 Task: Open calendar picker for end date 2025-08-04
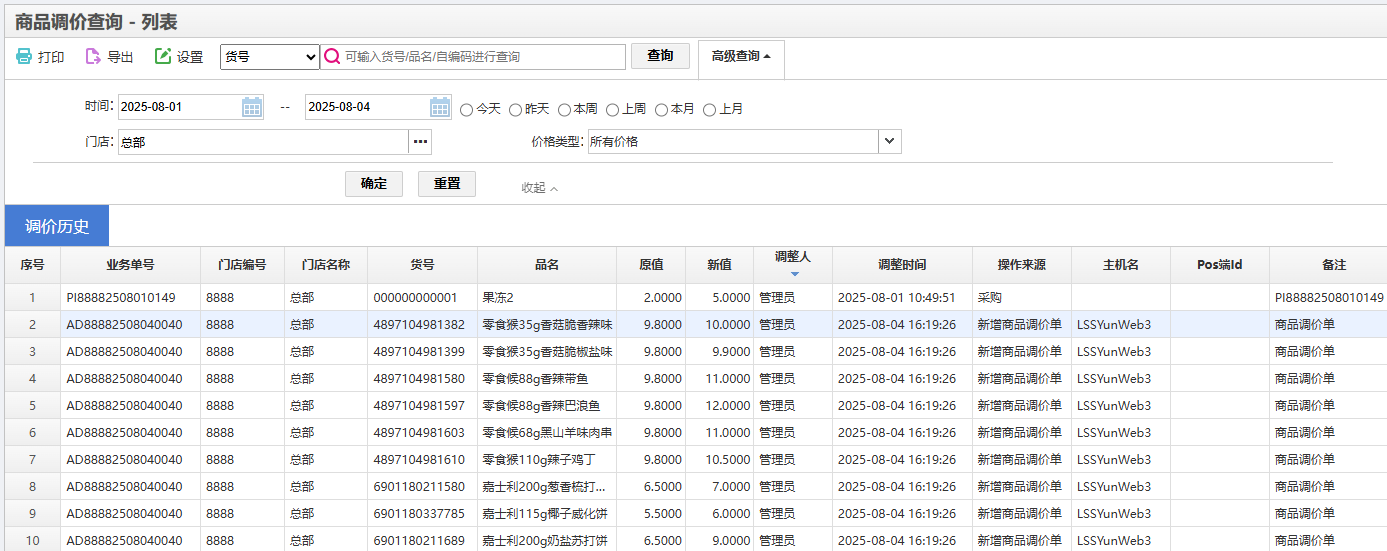[x=440, y=107]
